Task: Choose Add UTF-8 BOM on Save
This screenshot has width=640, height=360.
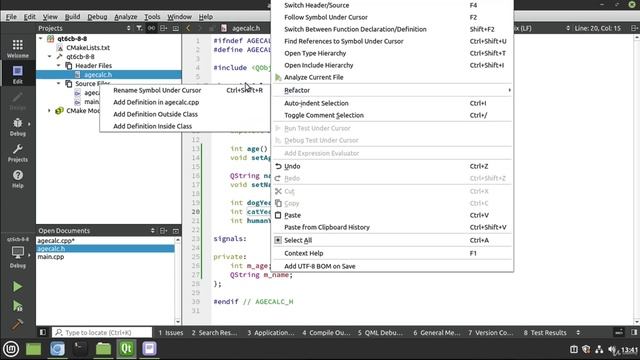Action: tap(393, 266)
